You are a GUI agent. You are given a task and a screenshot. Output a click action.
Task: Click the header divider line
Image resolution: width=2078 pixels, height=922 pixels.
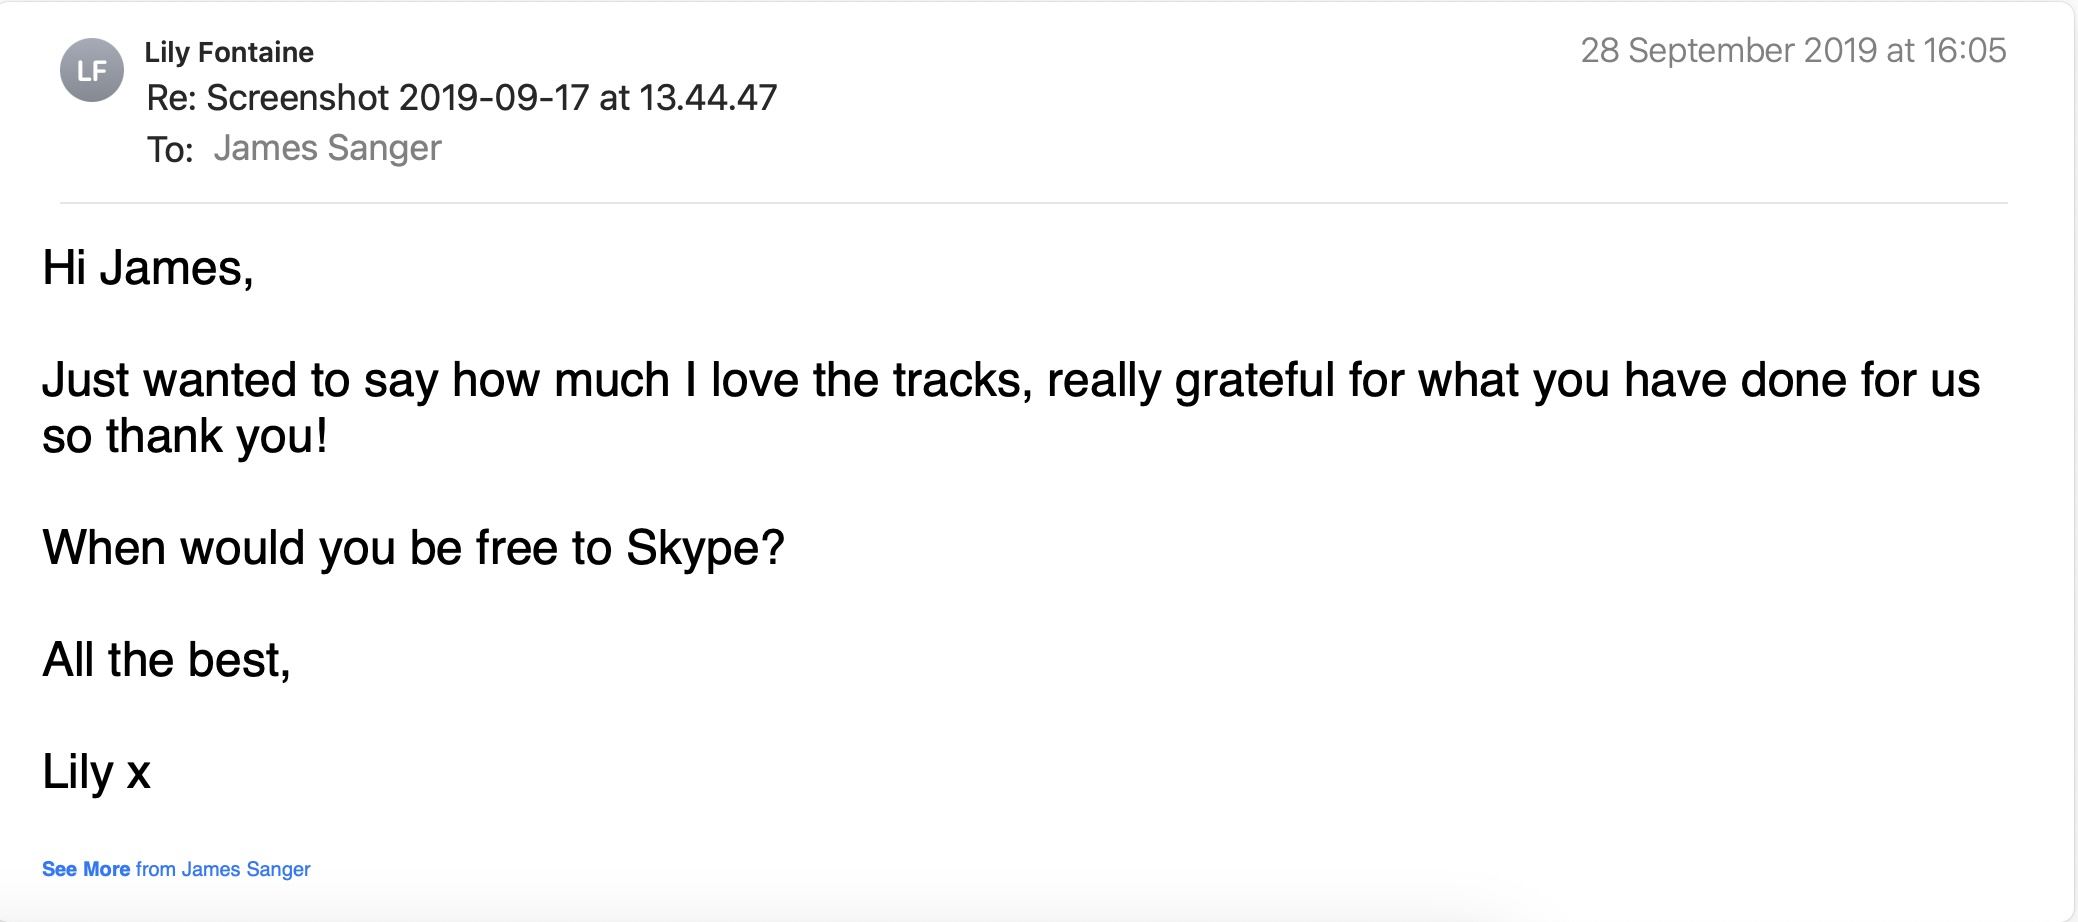1033,203
